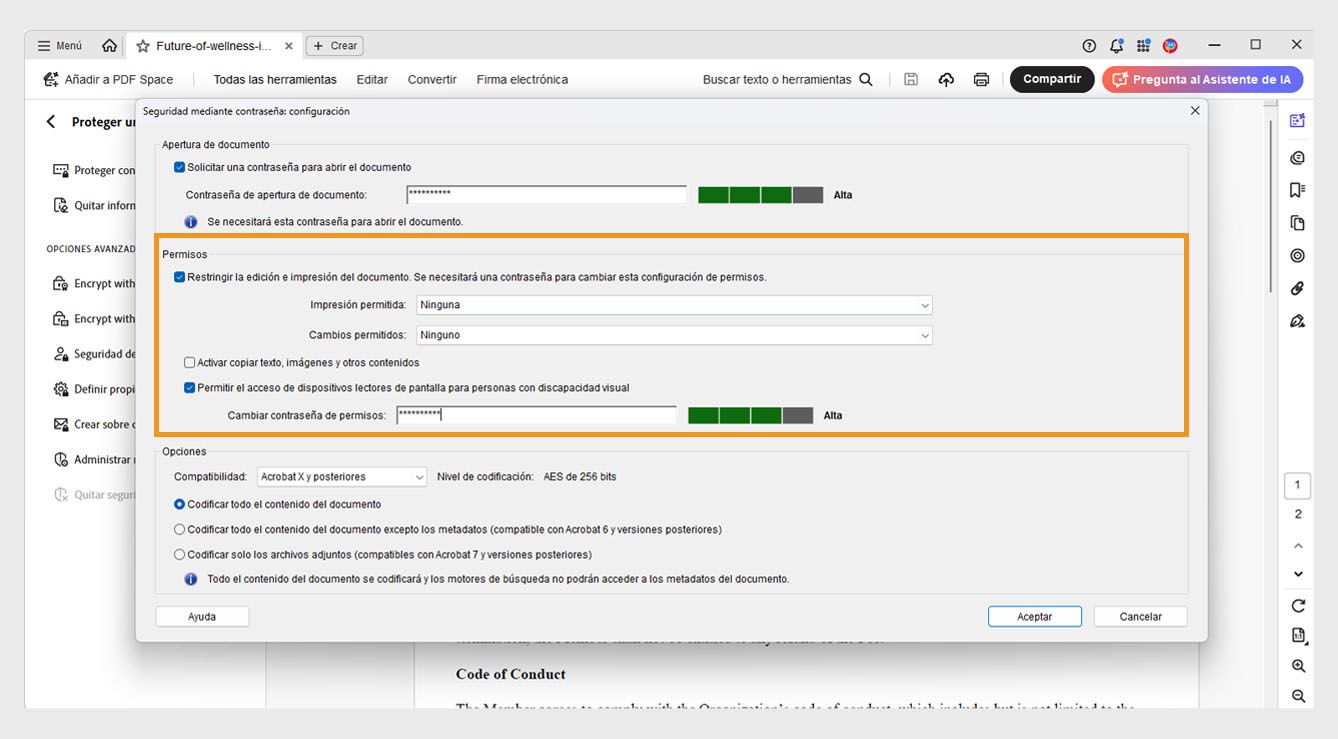Select the page thumbnails icon in right sidebar

point(1297,221)
